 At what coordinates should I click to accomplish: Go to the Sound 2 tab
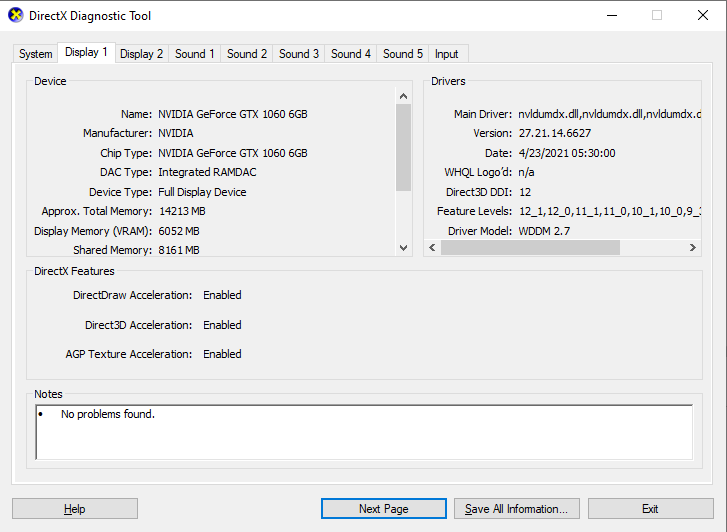(247, 54)
